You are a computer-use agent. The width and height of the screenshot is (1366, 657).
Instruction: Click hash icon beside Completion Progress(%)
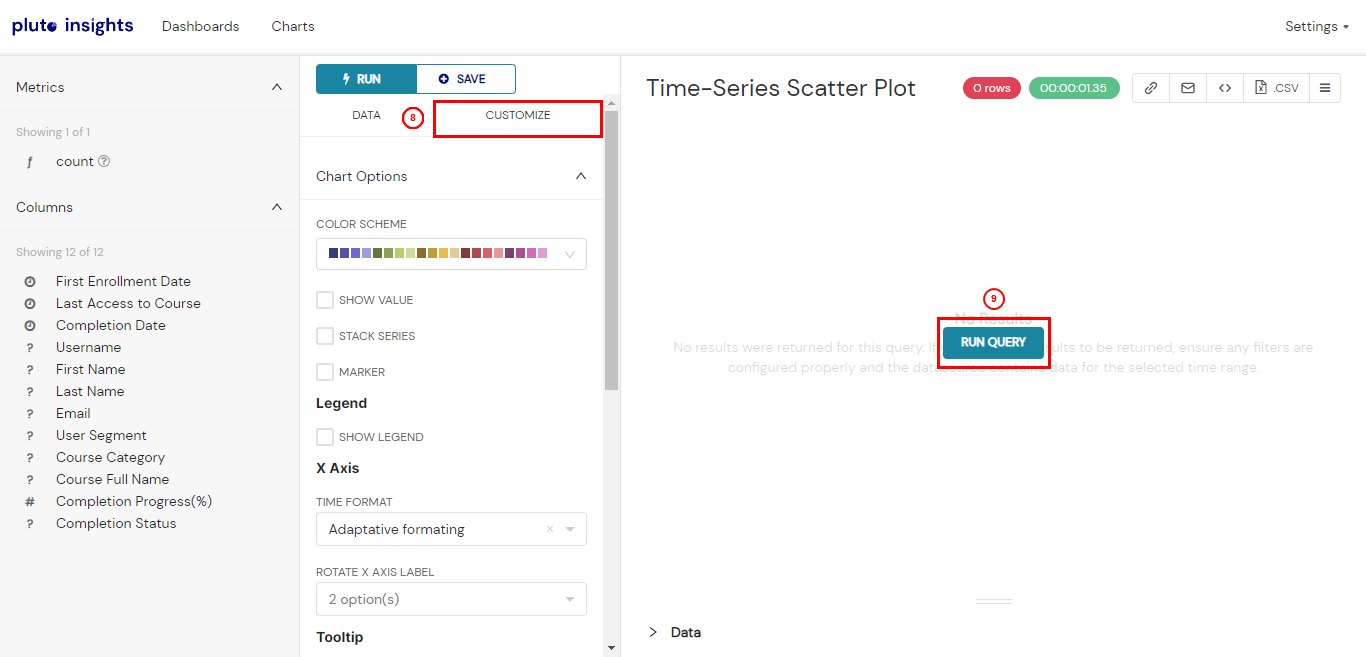[x=30, y=502]
